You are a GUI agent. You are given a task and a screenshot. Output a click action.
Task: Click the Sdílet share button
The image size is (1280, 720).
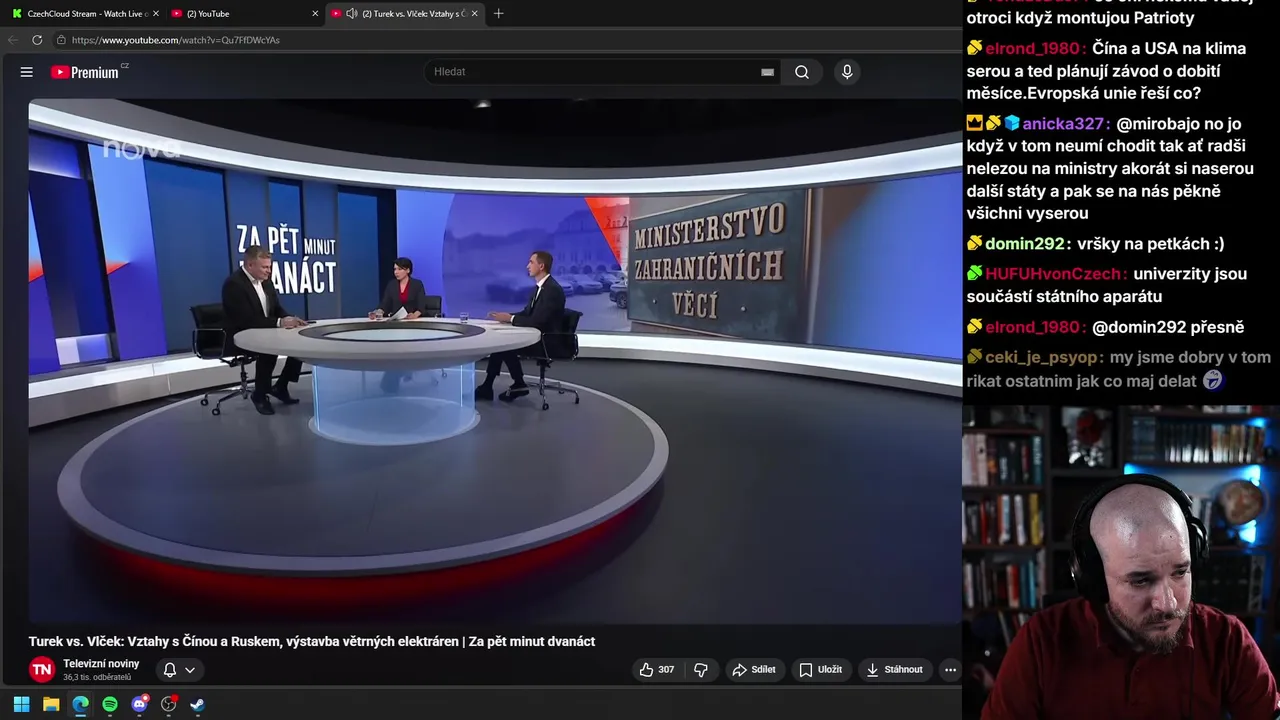(x=754, y=669)
